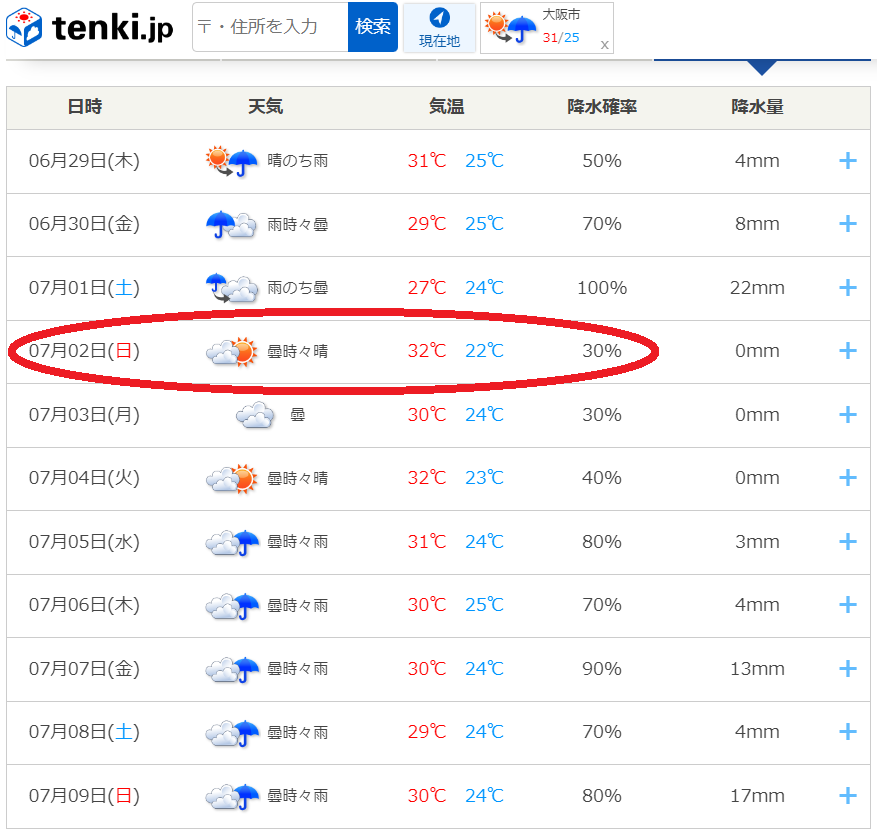Click the 日時 column header
The width and height of the screenshot is (877, 833).
coord(84,106)
